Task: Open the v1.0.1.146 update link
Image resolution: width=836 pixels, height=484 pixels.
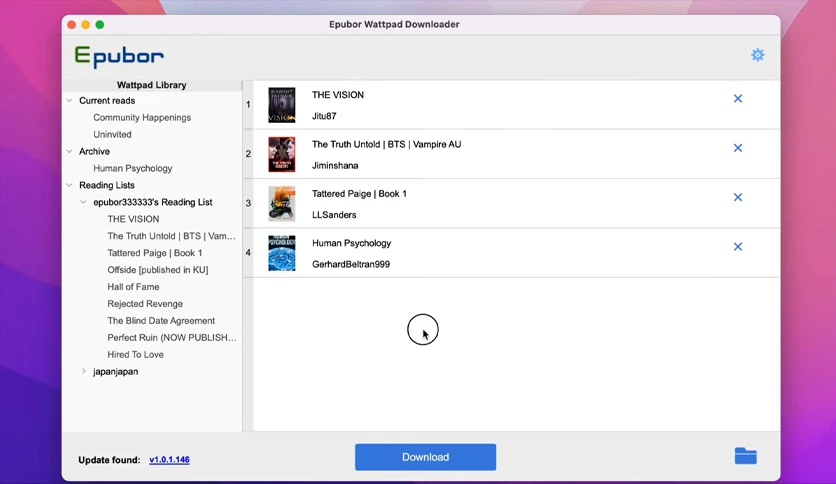Action: coord(169,459)
